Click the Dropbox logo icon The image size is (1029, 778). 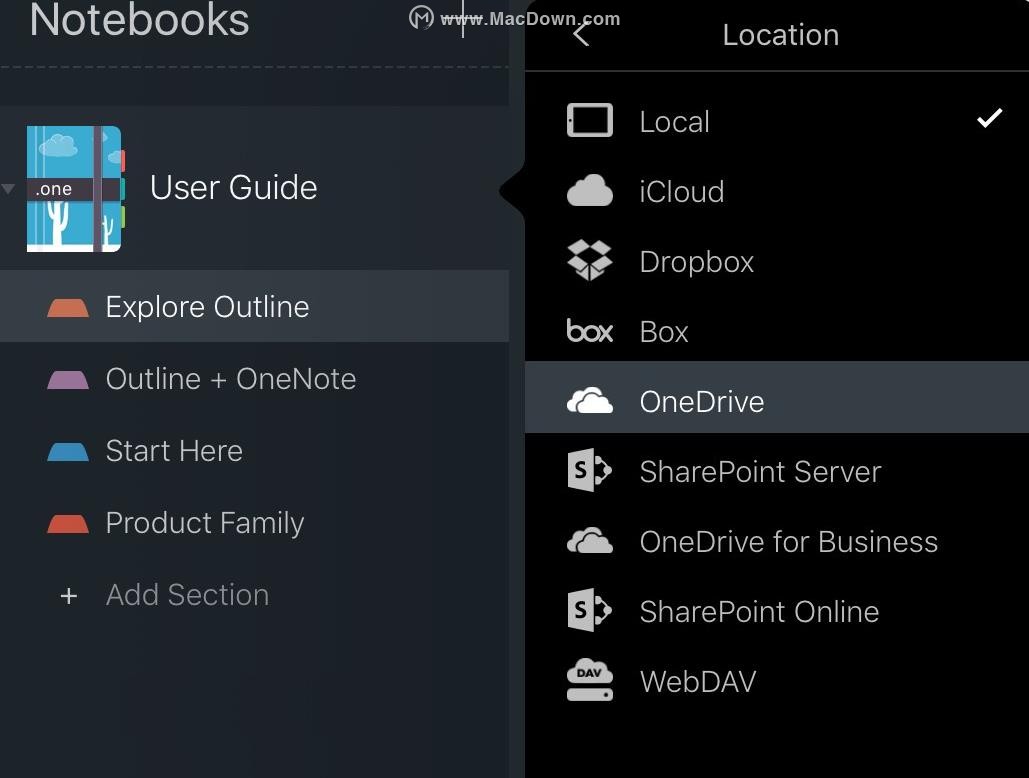[589, 260]
